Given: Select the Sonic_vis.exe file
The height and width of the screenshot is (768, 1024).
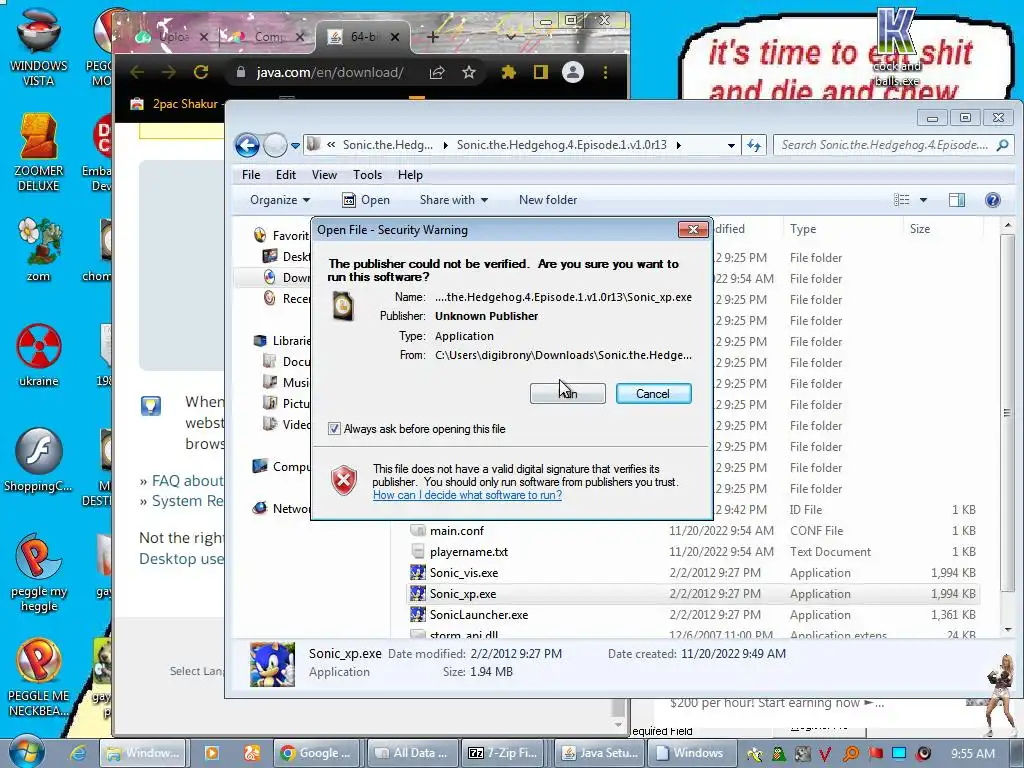Looking at the screenshot, I should (464, 573).
